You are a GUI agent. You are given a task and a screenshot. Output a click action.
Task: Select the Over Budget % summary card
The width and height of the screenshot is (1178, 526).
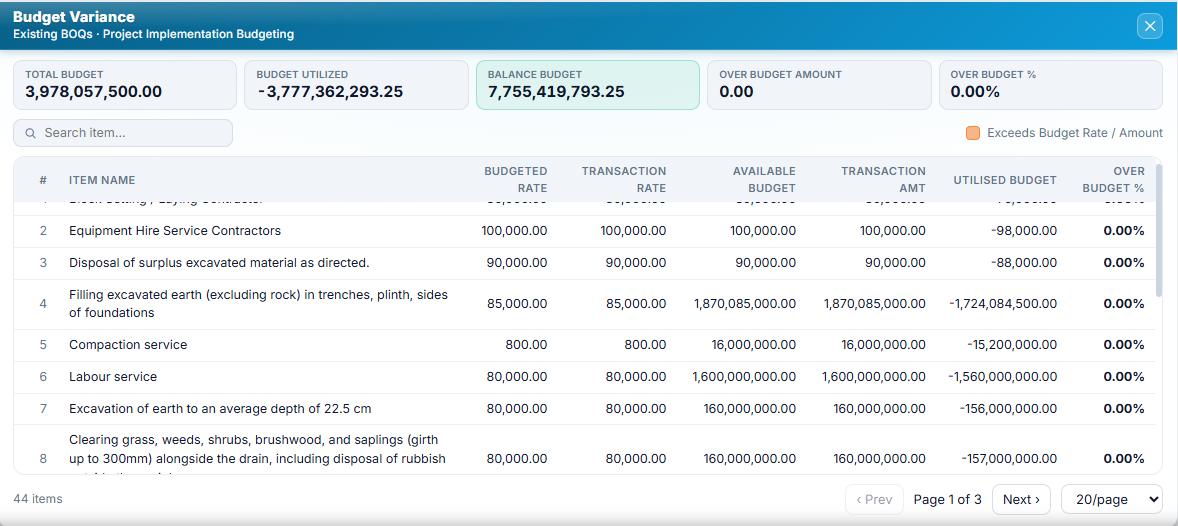point(1050,85)
